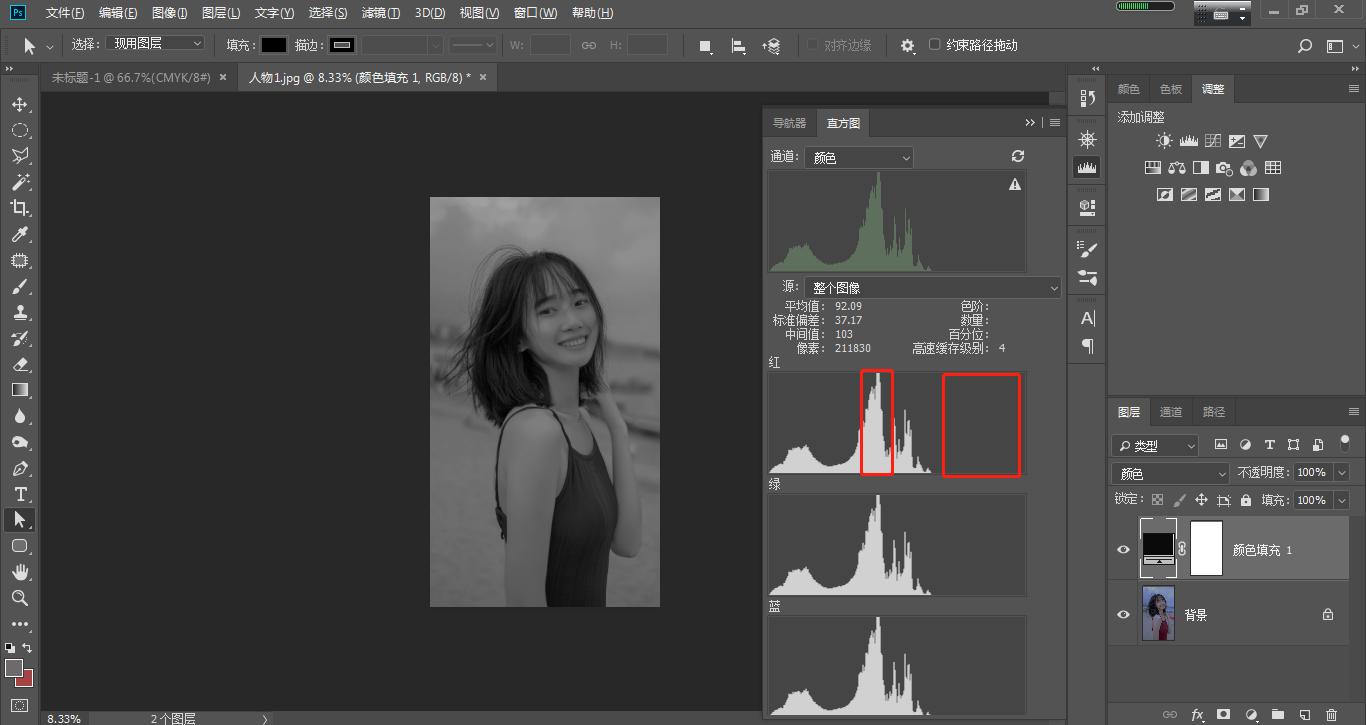Select the Zoom tool
Viewport: 1366px width, 725px height.
pyautogui.click(x=19, y=598)
